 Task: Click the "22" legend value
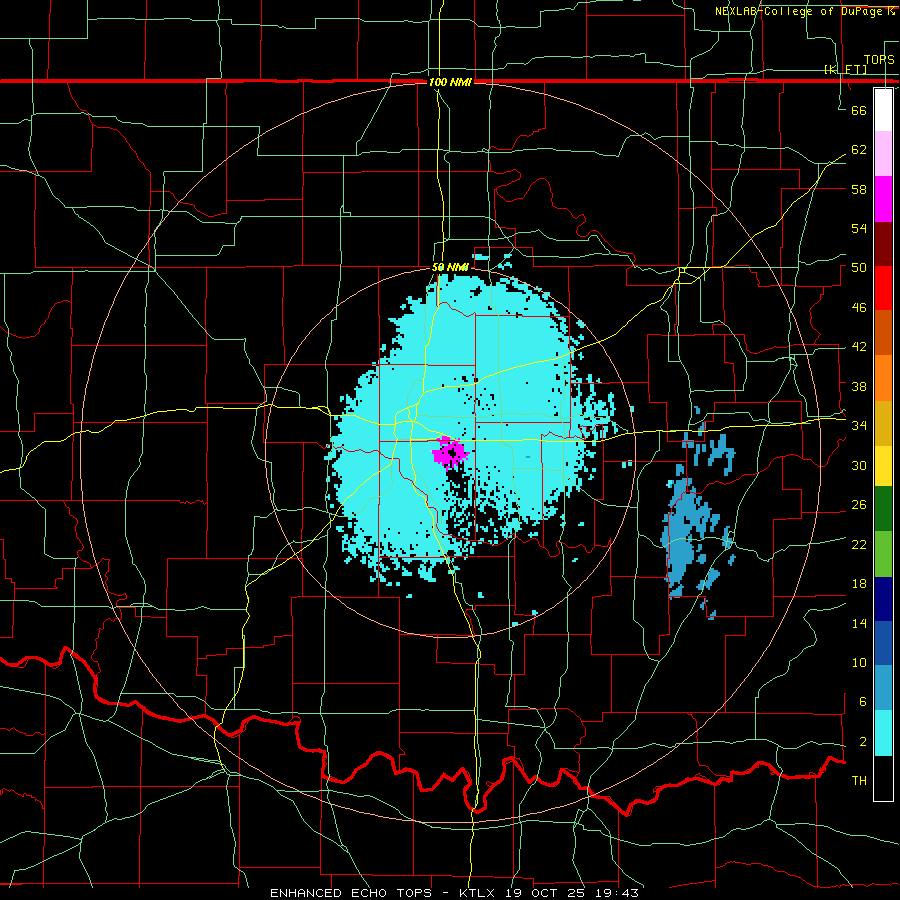859,545
